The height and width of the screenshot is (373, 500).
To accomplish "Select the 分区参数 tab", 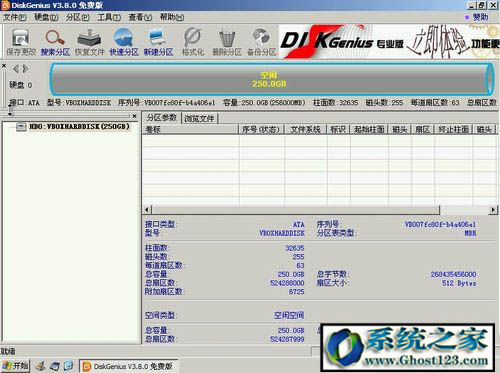I will pyautogui.click(x=162, y=118).
